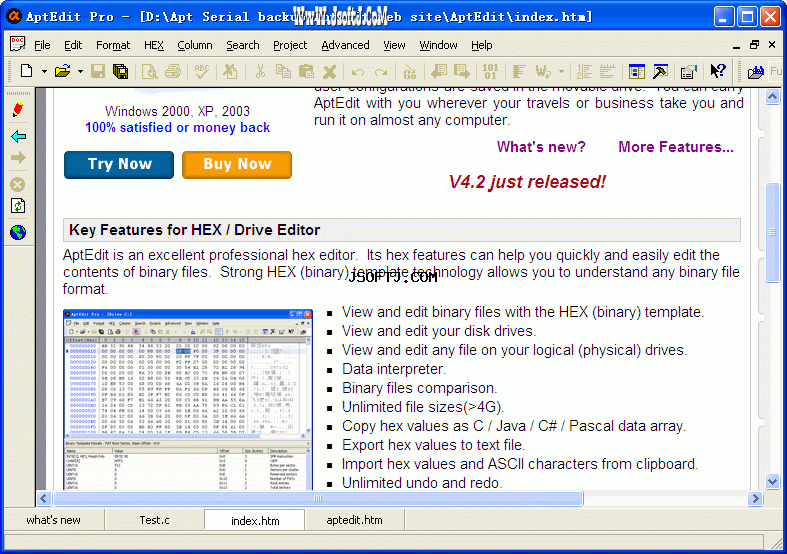Click the Cut scissors icon

coord(260,71)
